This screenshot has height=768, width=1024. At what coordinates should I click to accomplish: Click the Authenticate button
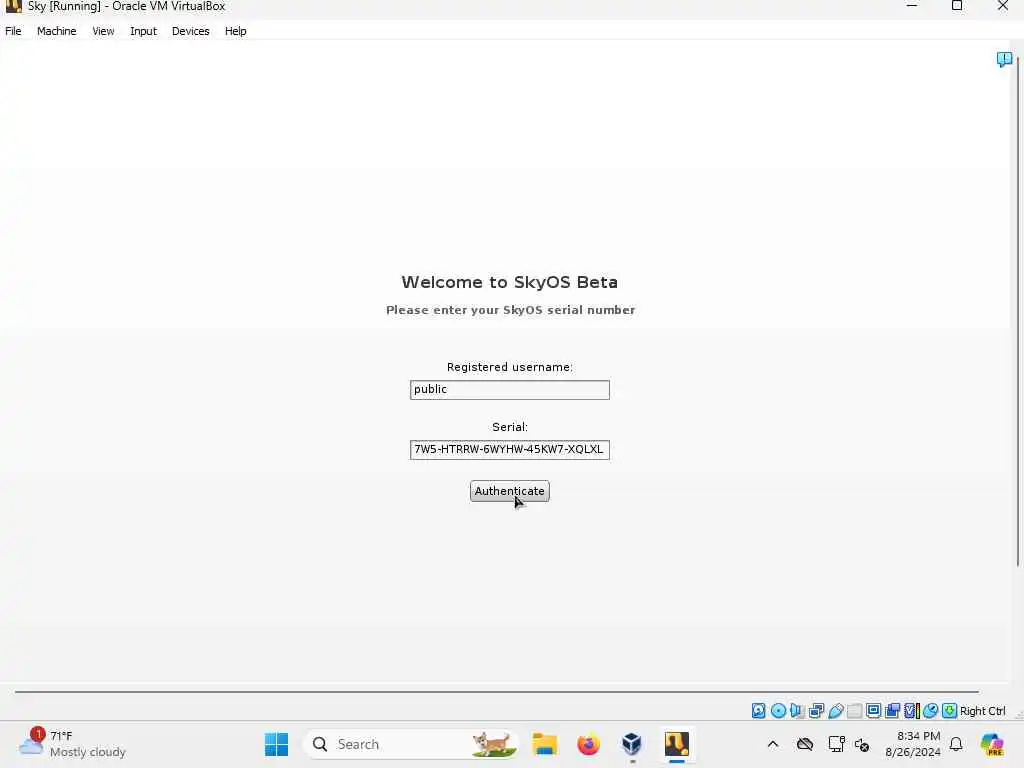(509, 491)
